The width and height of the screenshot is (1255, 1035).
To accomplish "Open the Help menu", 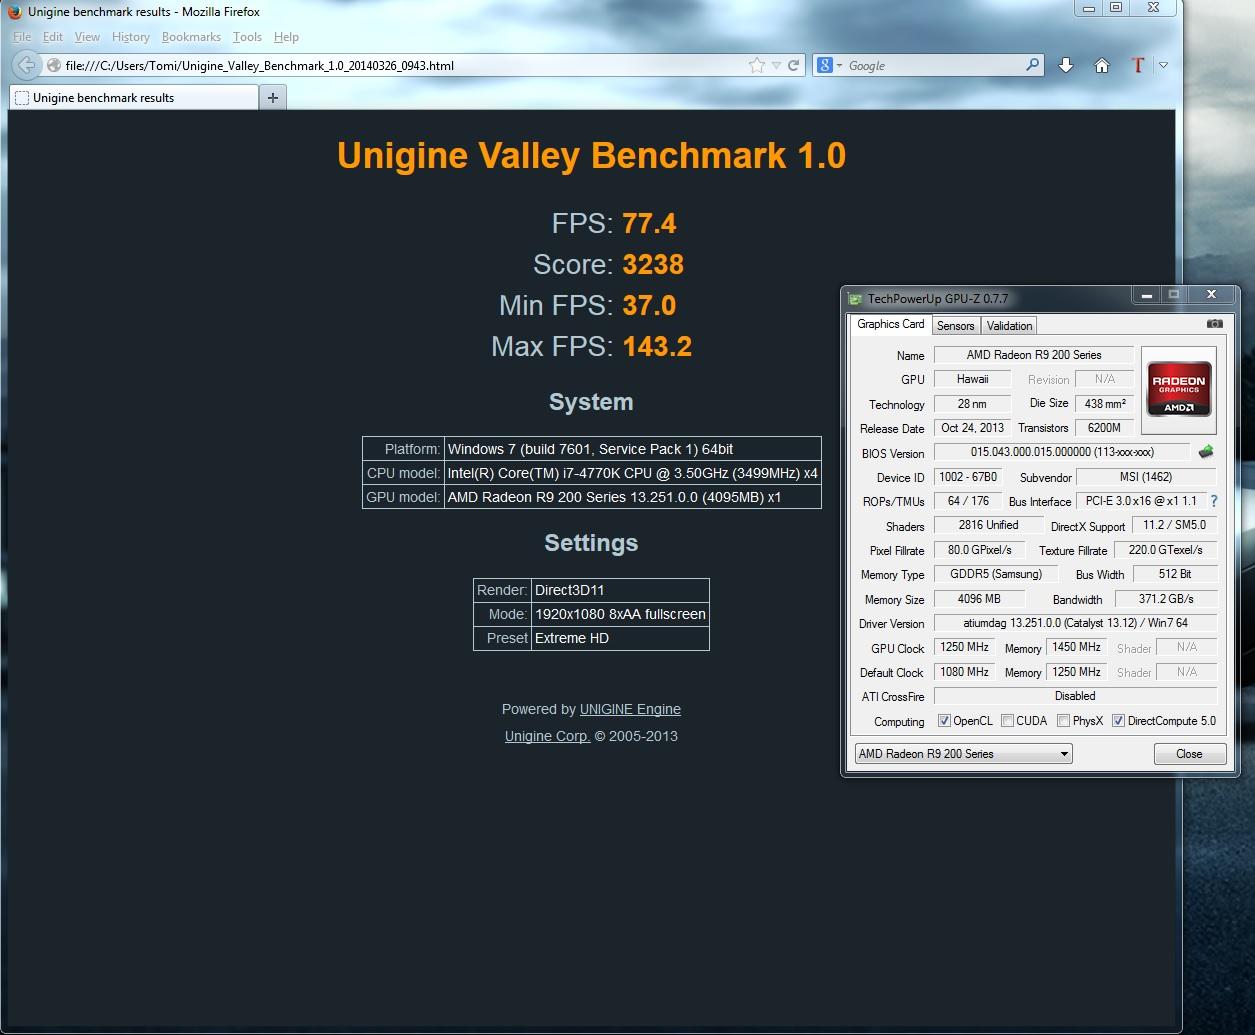I will pos(286,37).
